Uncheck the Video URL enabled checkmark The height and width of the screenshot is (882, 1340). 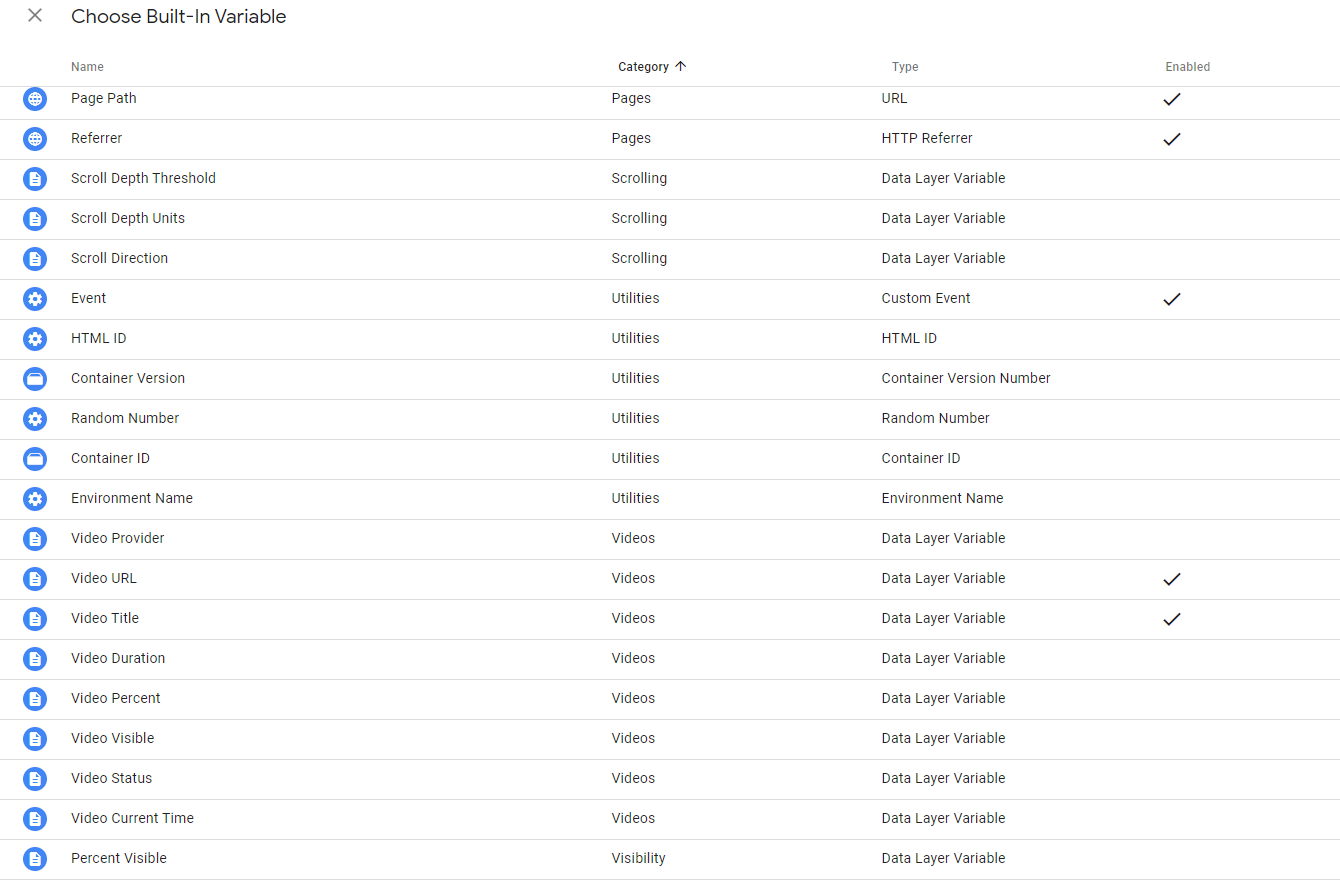(1172, 579)
